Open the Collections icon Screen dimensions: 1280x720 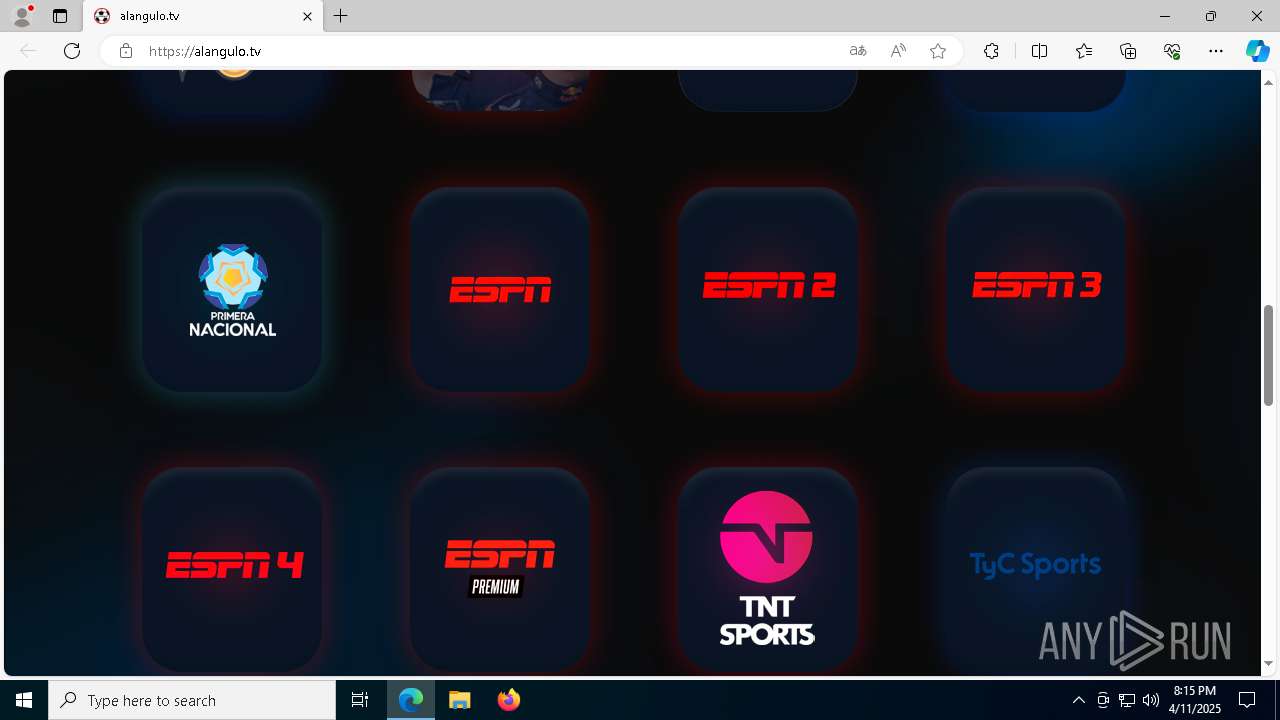[1128, 51]
